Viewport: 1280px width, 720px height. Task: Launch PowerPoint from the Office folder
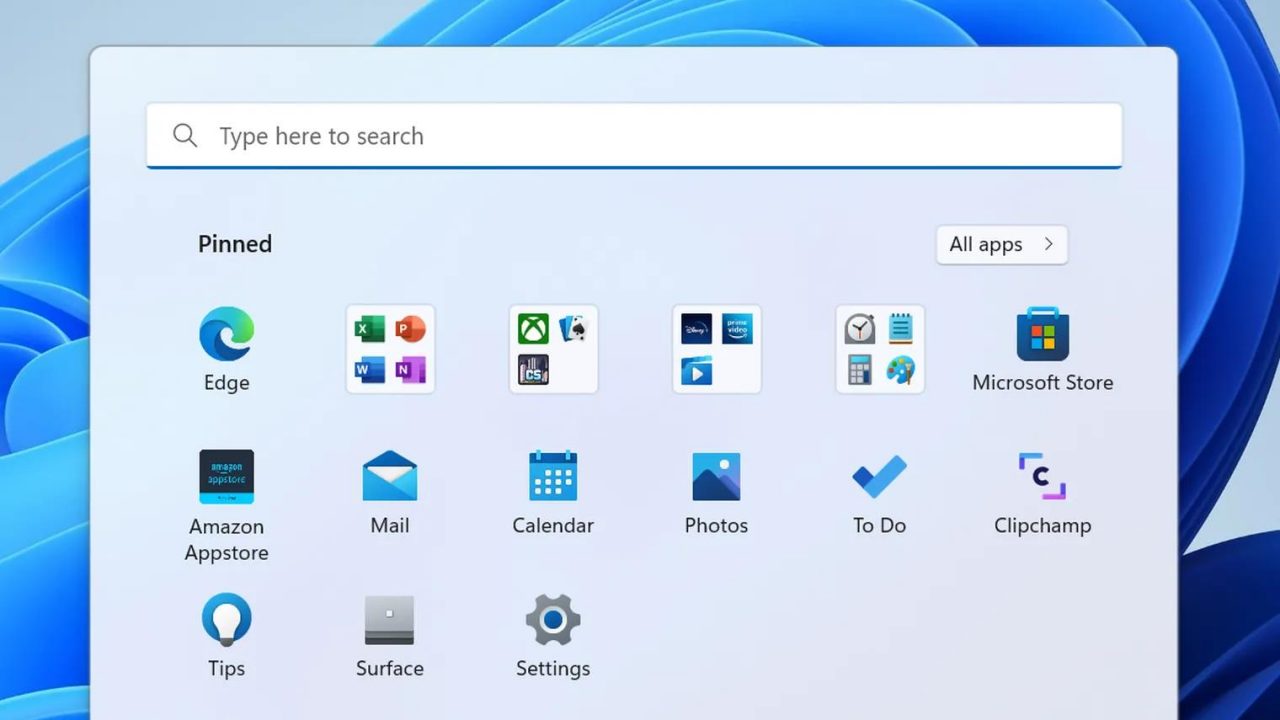(411, 328)
